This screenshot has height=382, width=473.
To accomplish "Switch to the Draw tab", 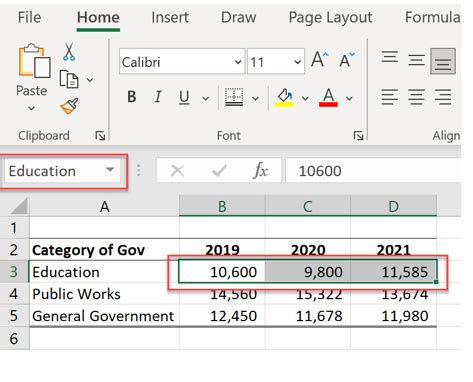I will (x=238, y=17).
